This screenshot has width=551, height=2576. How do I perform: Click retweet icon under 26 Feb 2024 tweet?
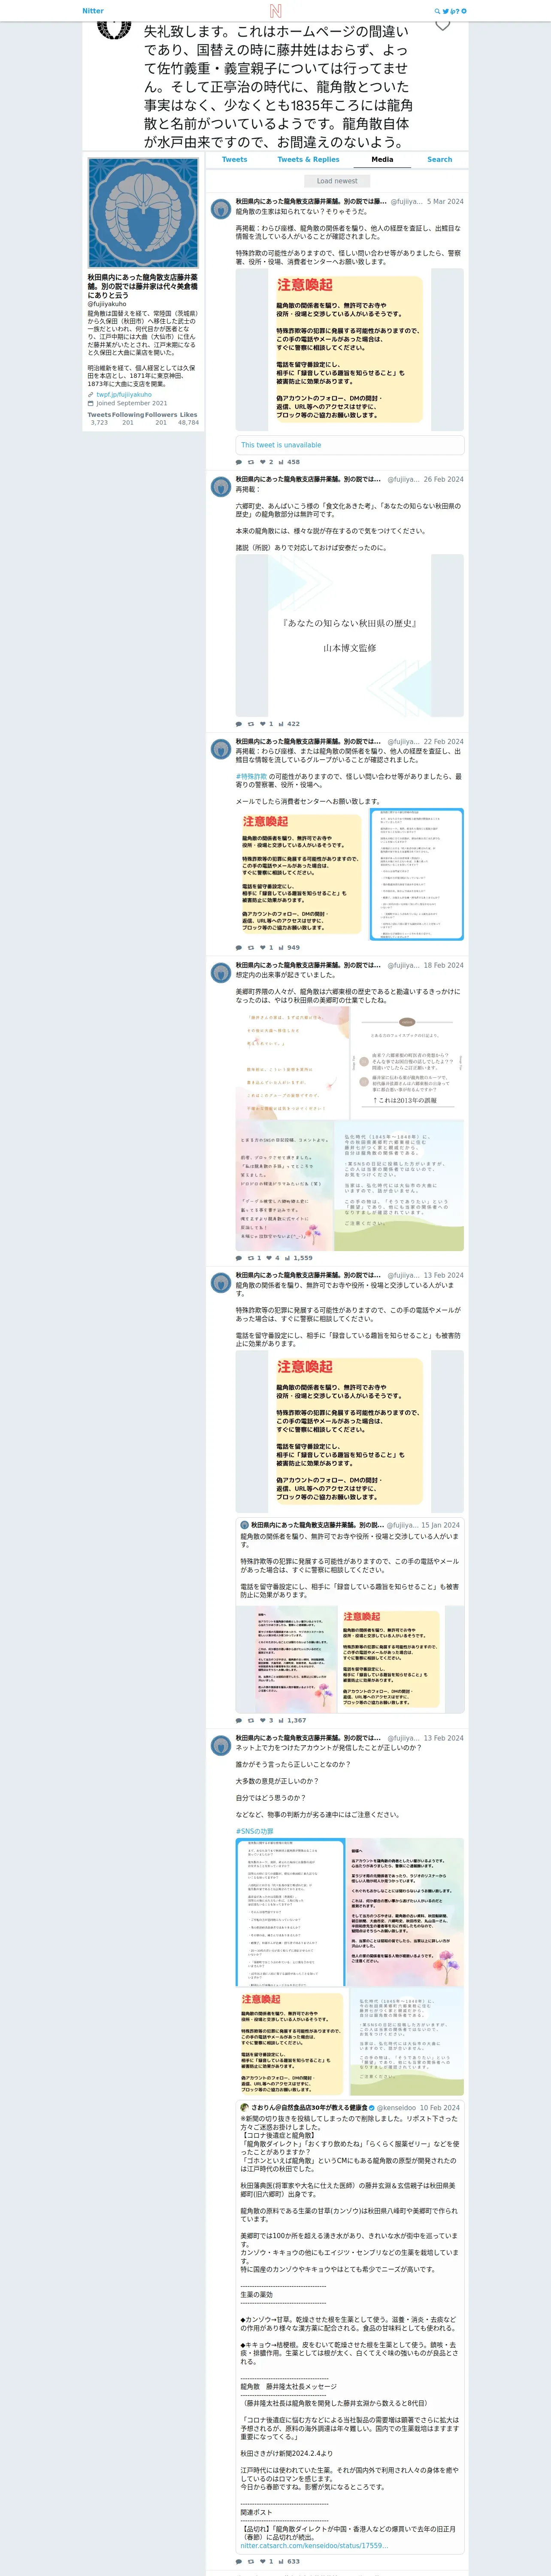250,724
